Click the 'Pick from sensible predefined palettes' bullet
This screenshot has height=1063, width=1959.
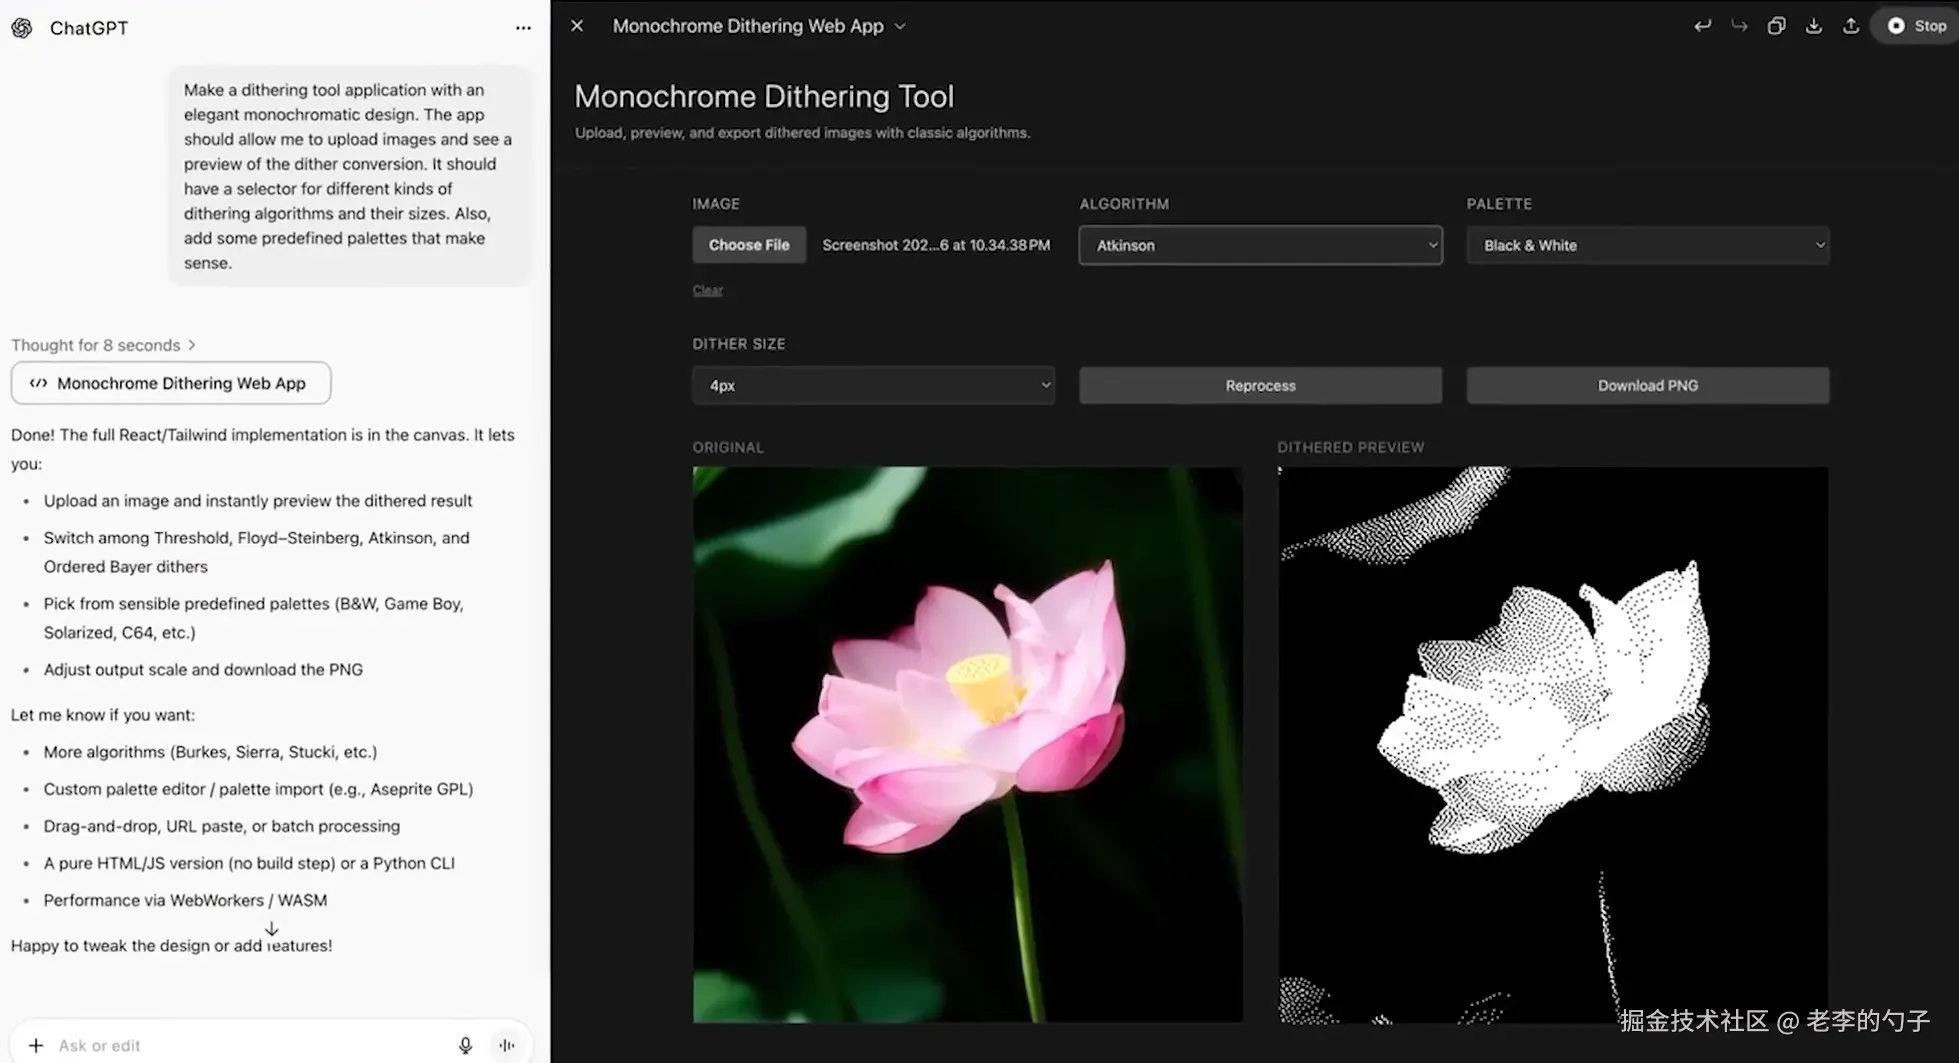click(x=253, y=618)
